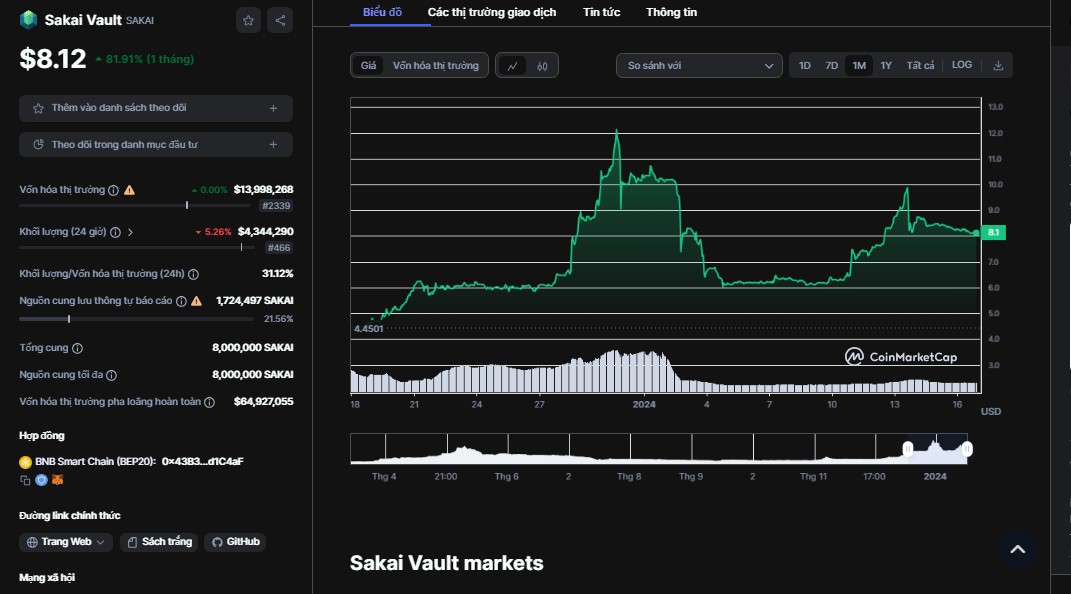Click the volume bars area of chart
The width and height of the screenshot is (1071, 594).
[x=665, y=373]
